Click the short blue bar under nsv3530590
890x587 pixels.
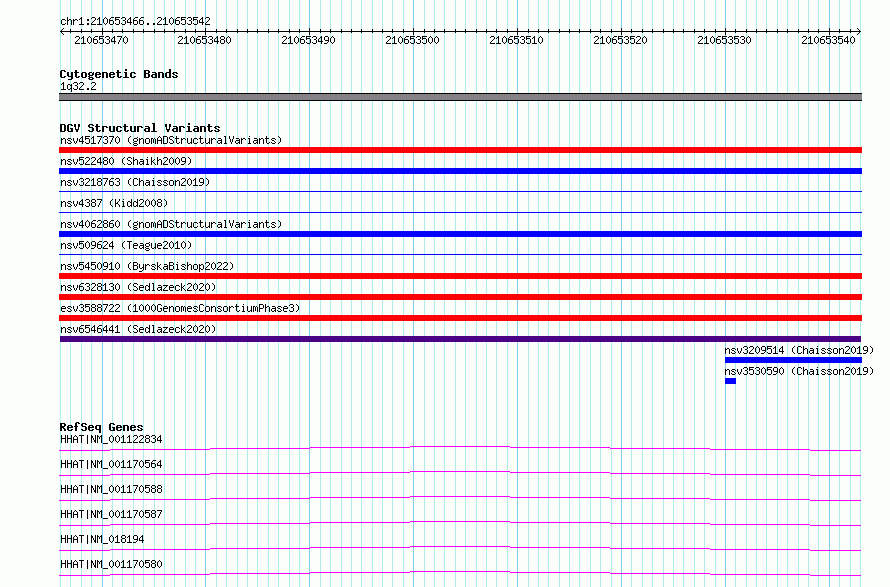[x=731, y=381]
